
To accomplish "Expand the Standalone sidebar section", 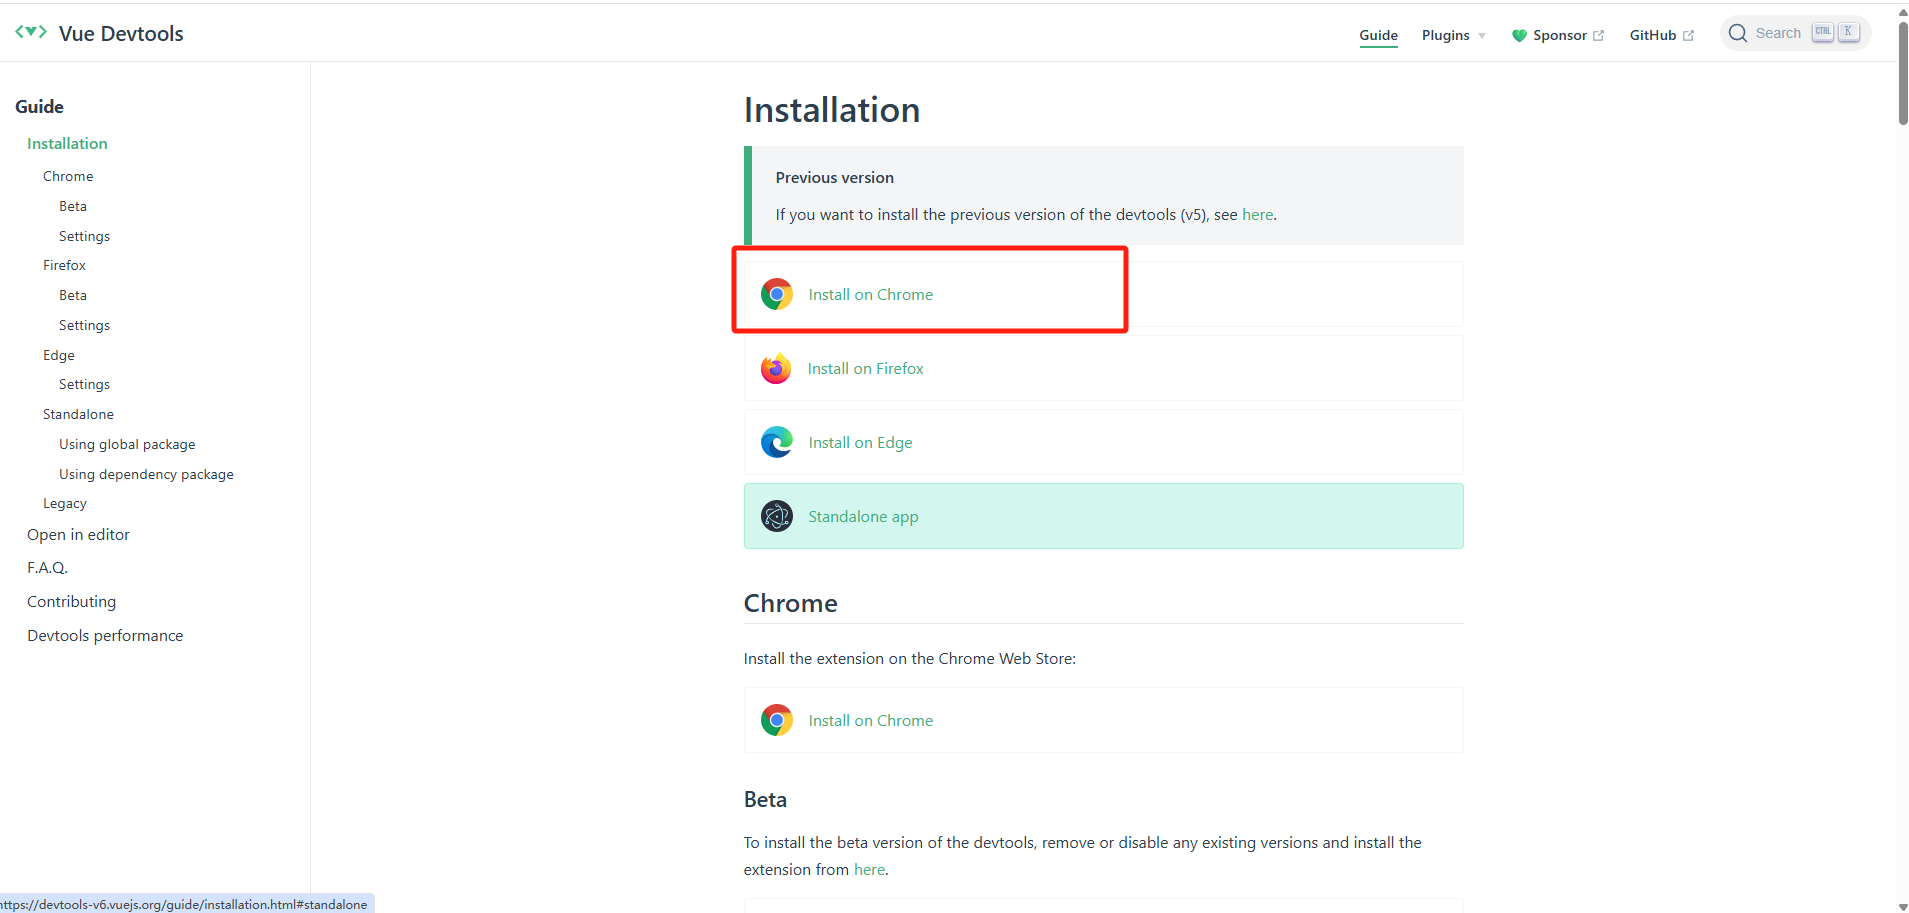I will [78, 413].
